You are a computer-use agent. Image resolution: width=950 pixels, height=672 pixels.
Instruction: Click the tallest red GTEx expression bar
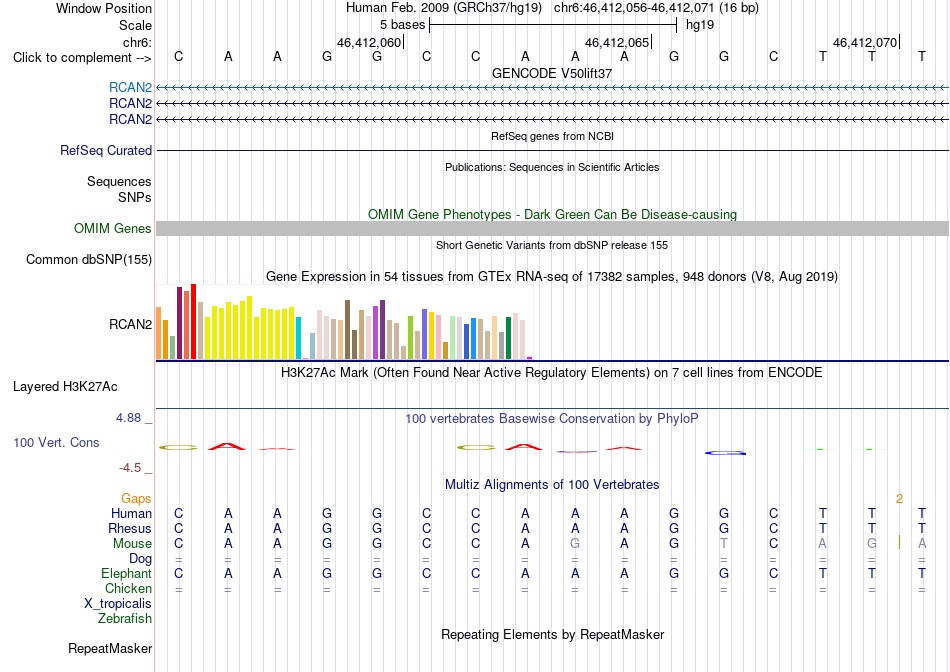pyautogui.click(x=193, y=321)
